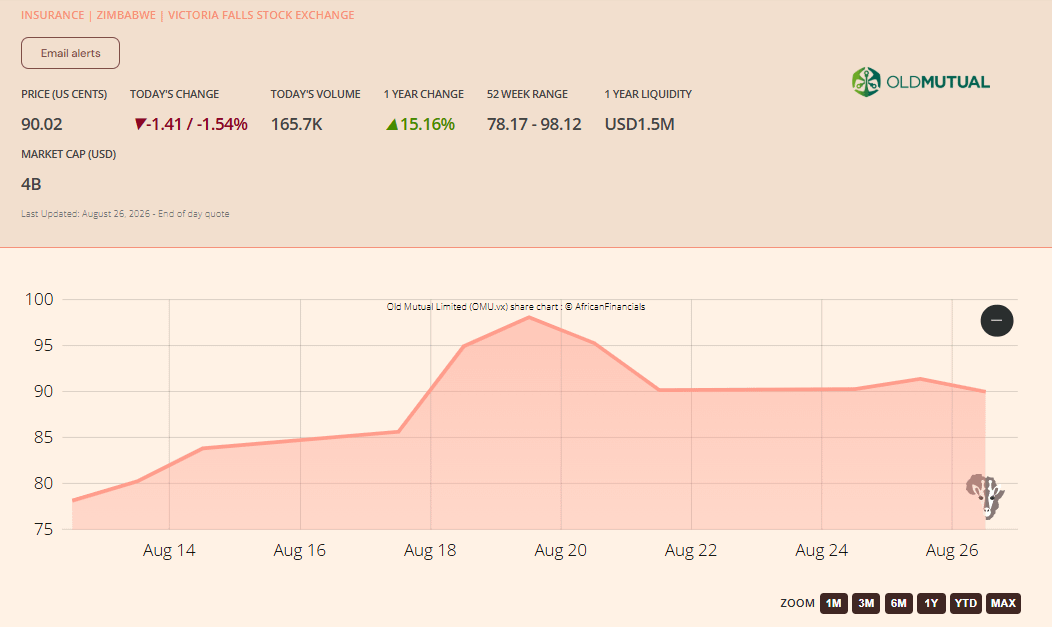This screenshot has width=1052, height=627.
Task: Set chart zoom to 1M
Action: tap(833, 603)
